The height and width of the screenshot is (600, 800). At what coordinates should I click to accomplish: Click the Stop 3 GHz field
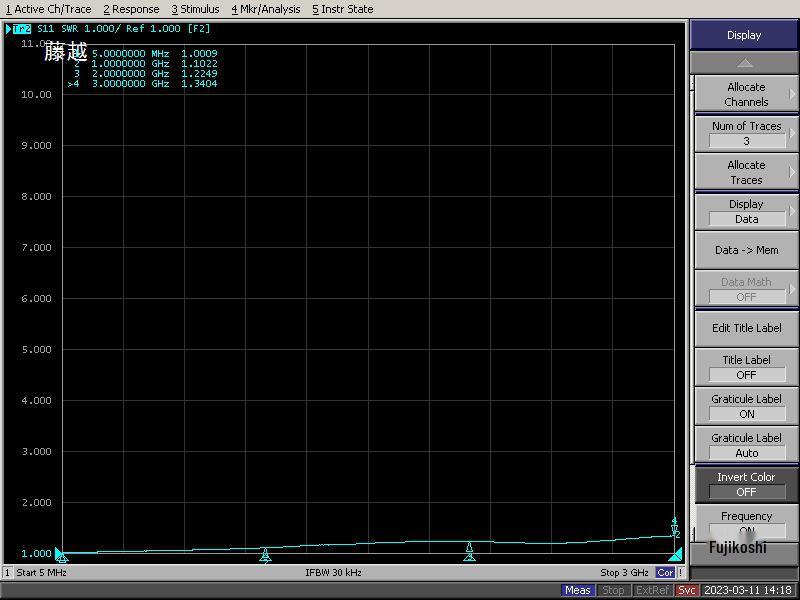[x=624, y=572]
